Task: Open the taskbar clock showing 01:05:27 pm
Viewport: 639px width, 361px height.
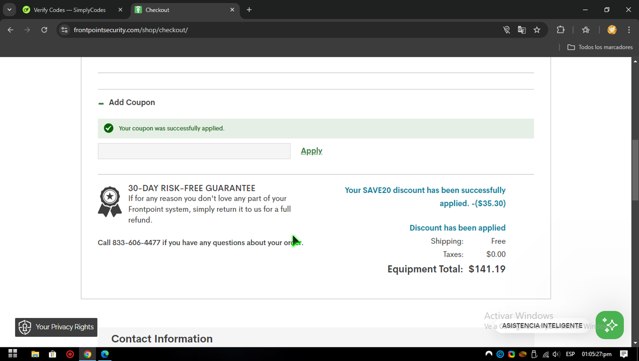Action: click(x=596, y=354)
